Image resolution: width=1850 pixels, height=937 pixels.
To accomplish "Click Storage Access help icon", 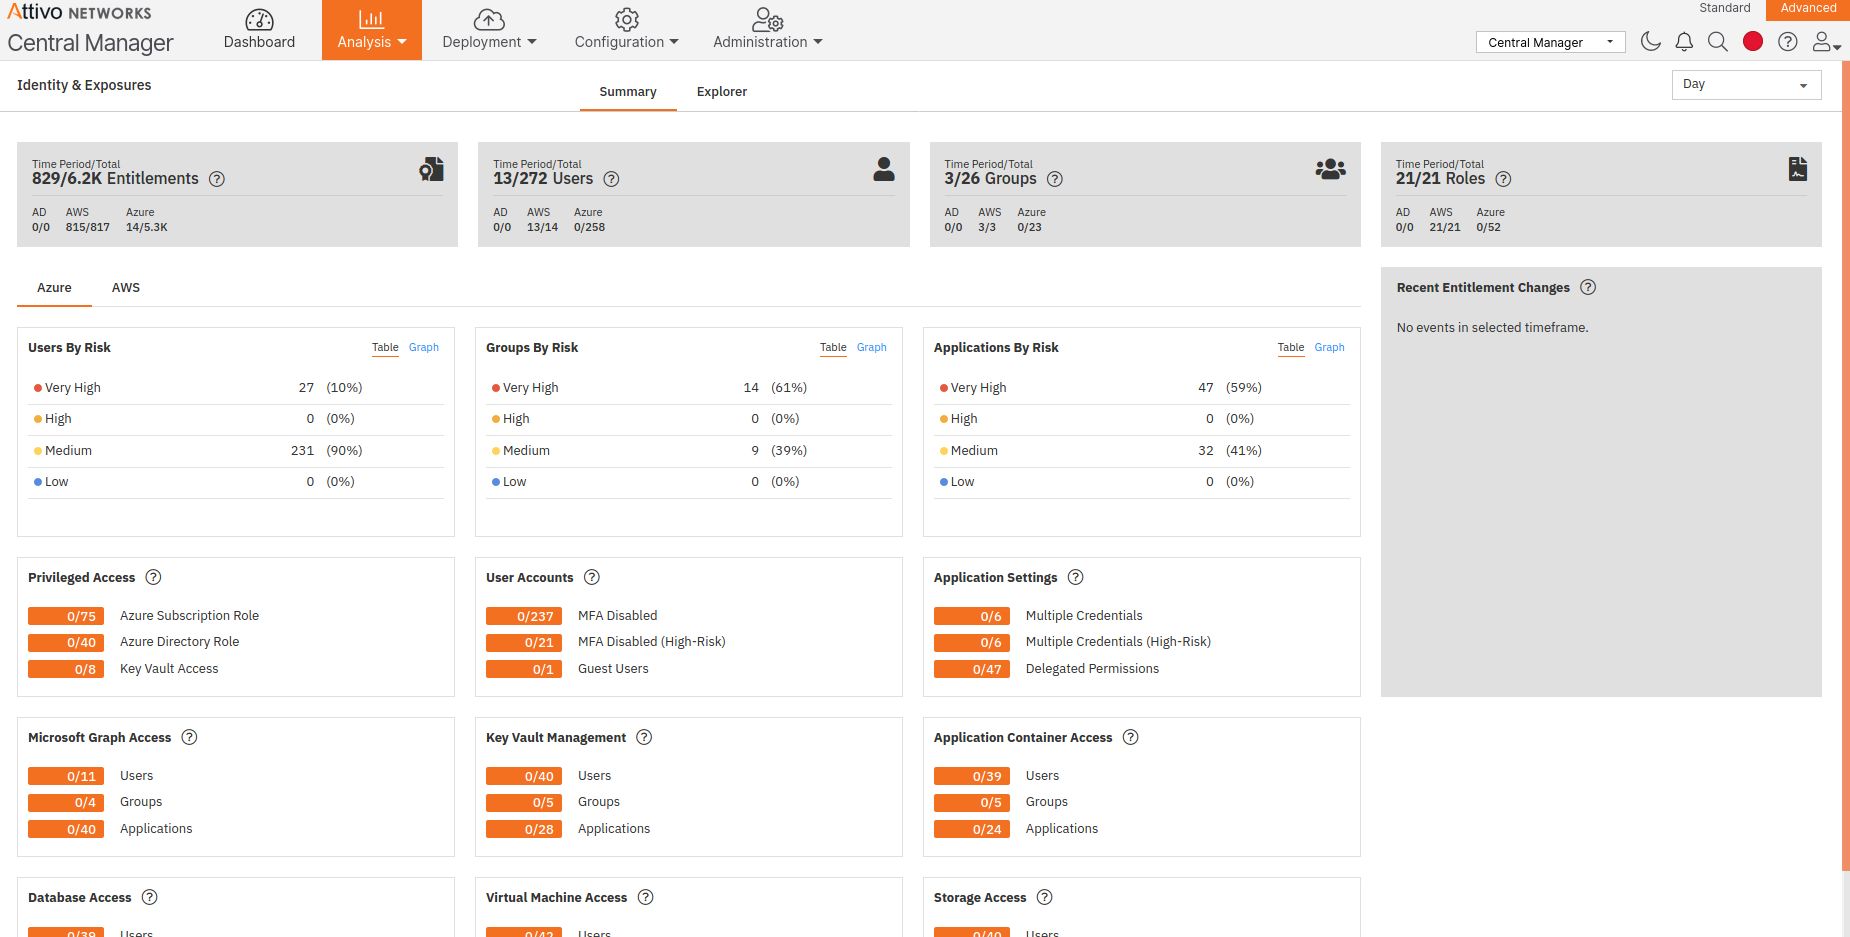I will [1045, 897].
